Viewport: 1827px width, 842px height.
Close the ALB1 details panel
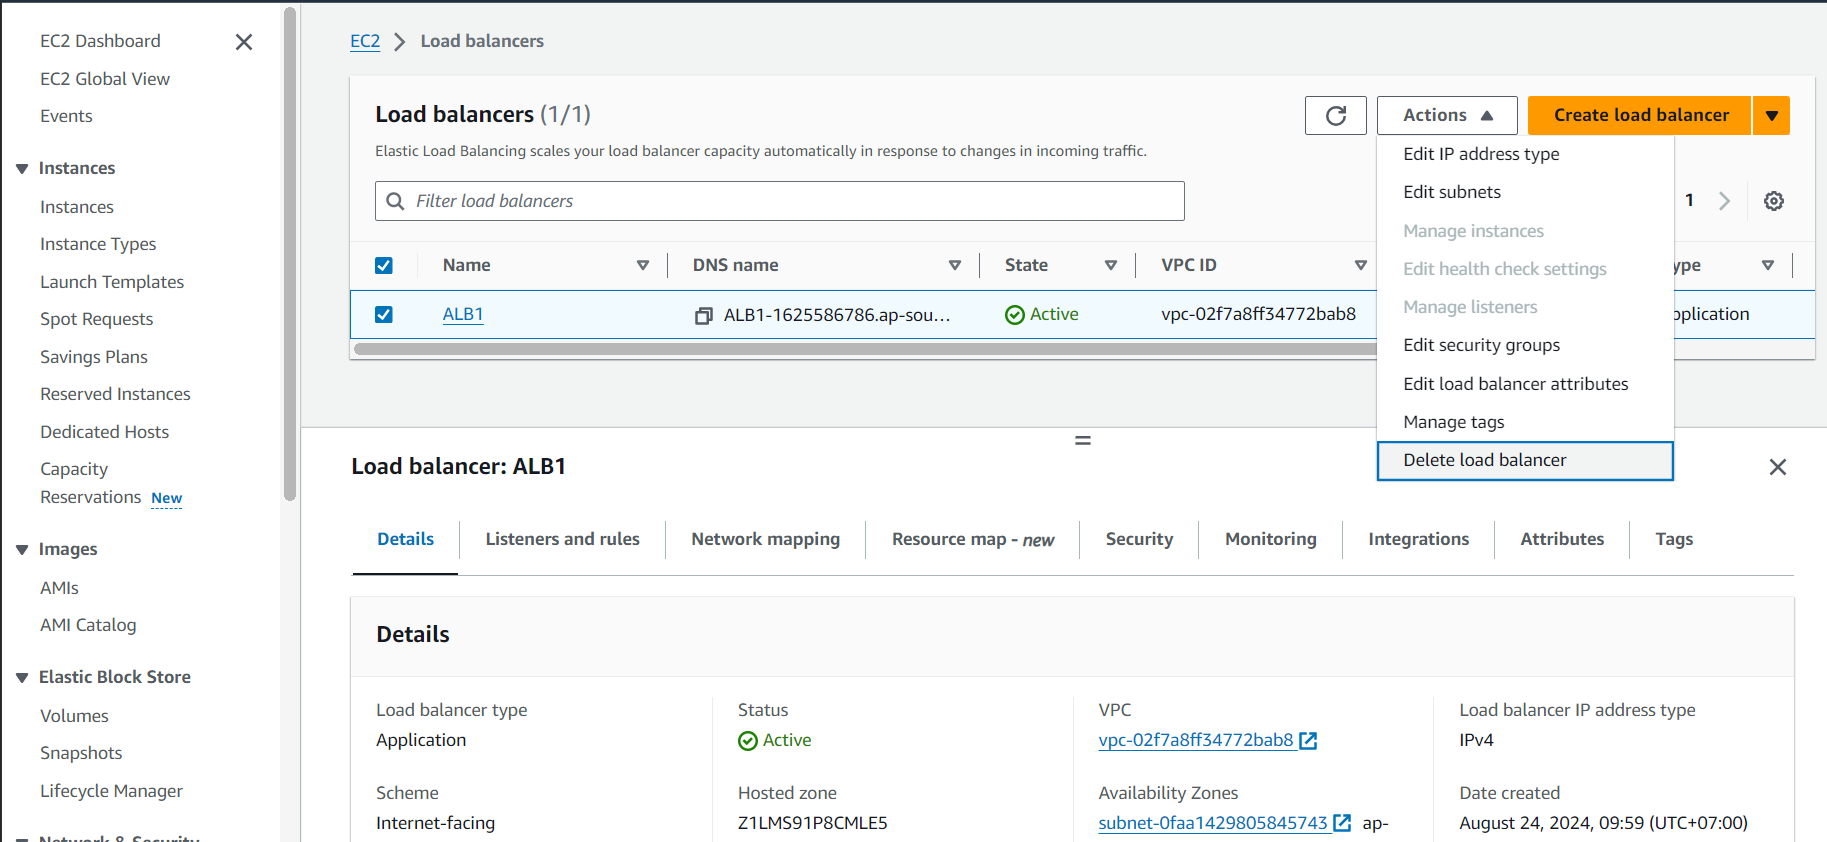click(x=1778, y=467)
